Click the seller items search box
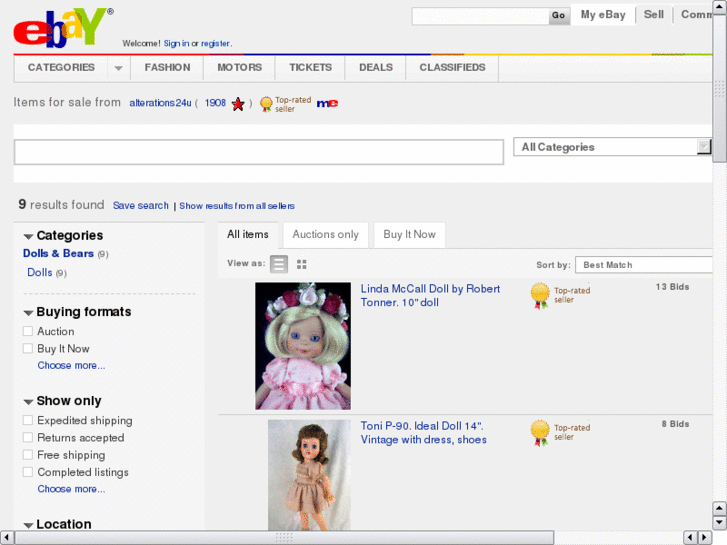Image resolution: width=727 pixels, height=545 pixels. tap(259, 152)
